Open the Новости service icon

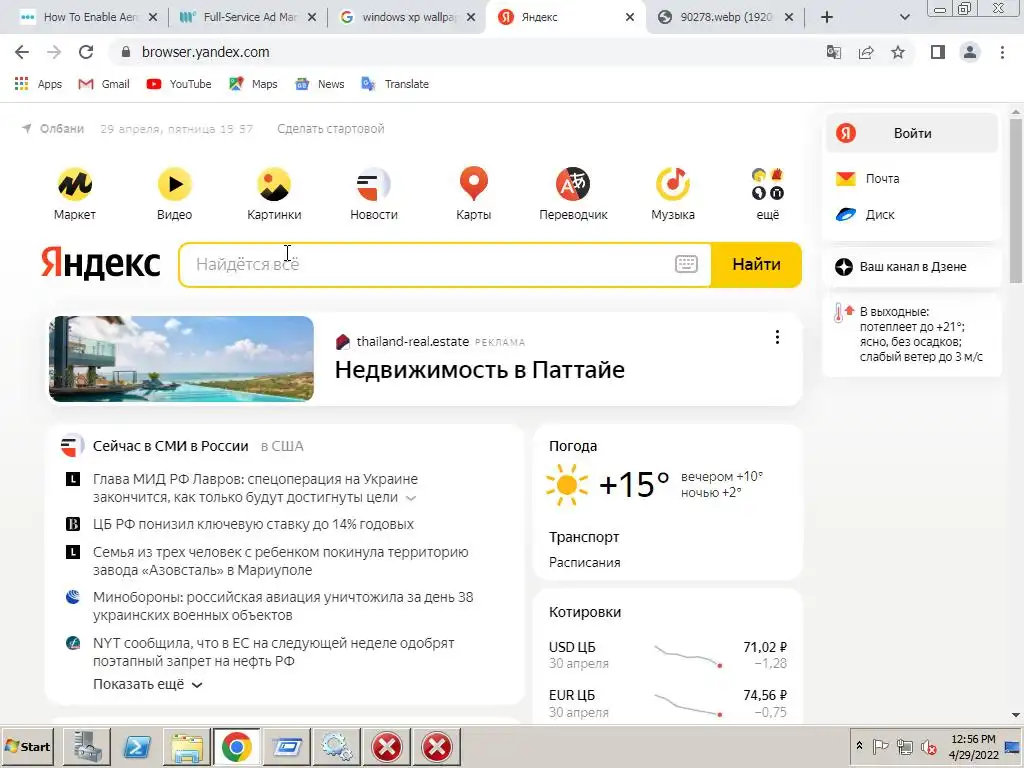point(374,194)
